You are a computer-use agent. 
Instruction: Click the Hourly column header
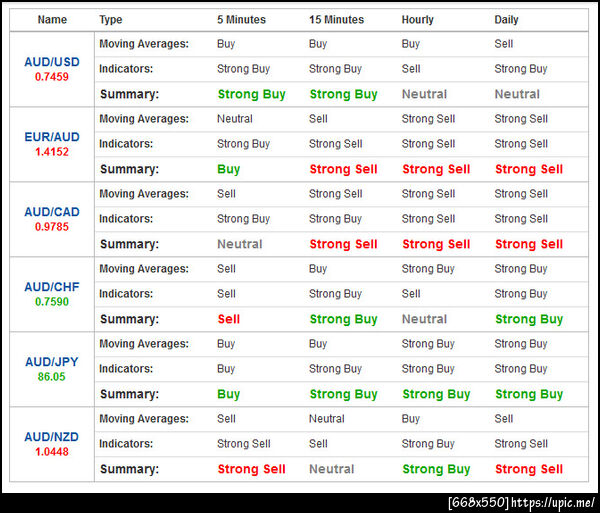pos(417,20)
